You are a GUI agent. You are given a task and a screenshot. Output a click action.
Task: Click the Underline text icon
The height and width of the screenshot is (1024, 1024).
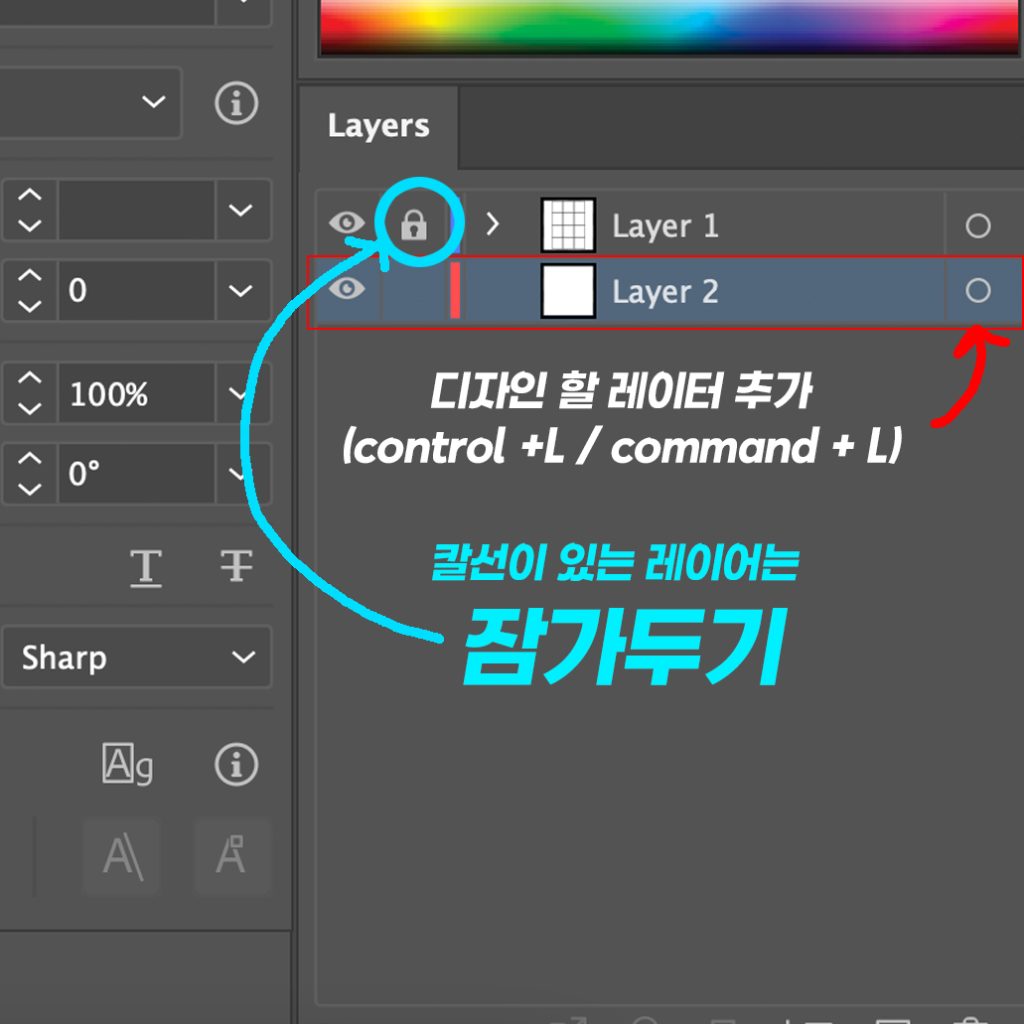pyautogui.click(x=146, y=568)
